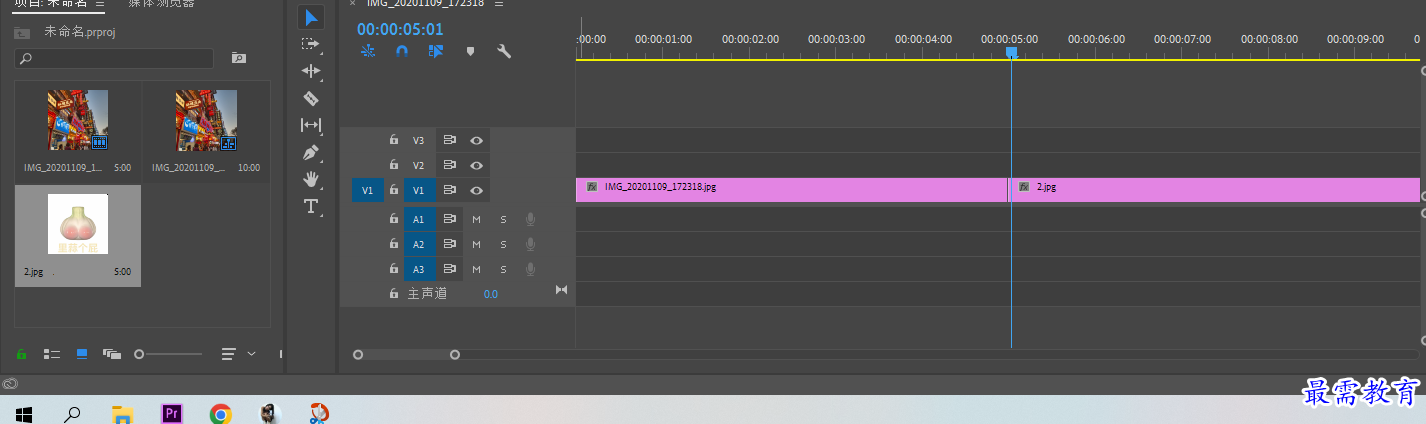1426x424 pixels.
Task: Open Premiere Pro from the taskbar
Action: click(x=171, y=412)
